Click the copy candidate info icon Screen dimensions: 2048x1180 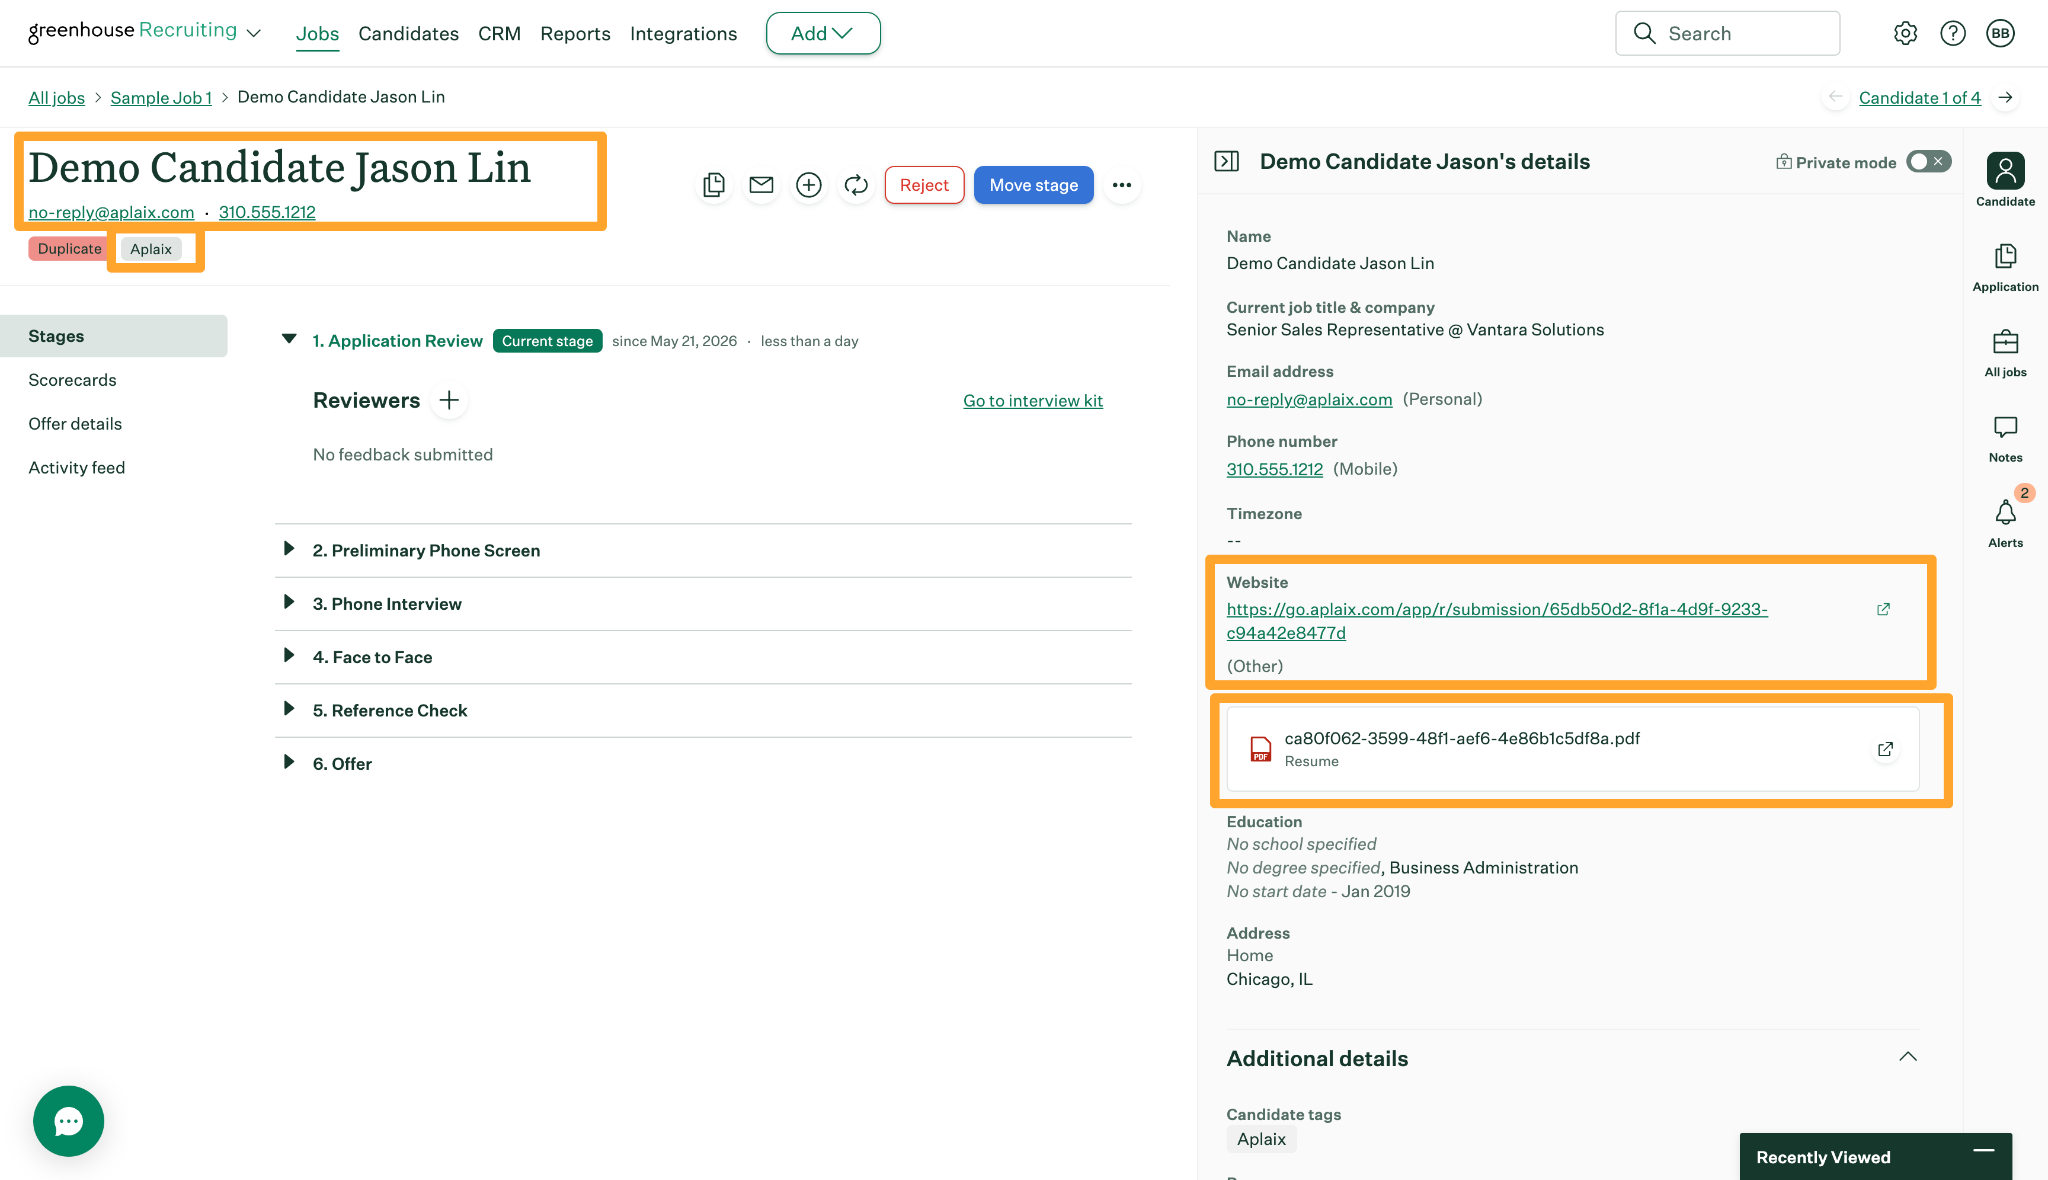coord(714,185)
